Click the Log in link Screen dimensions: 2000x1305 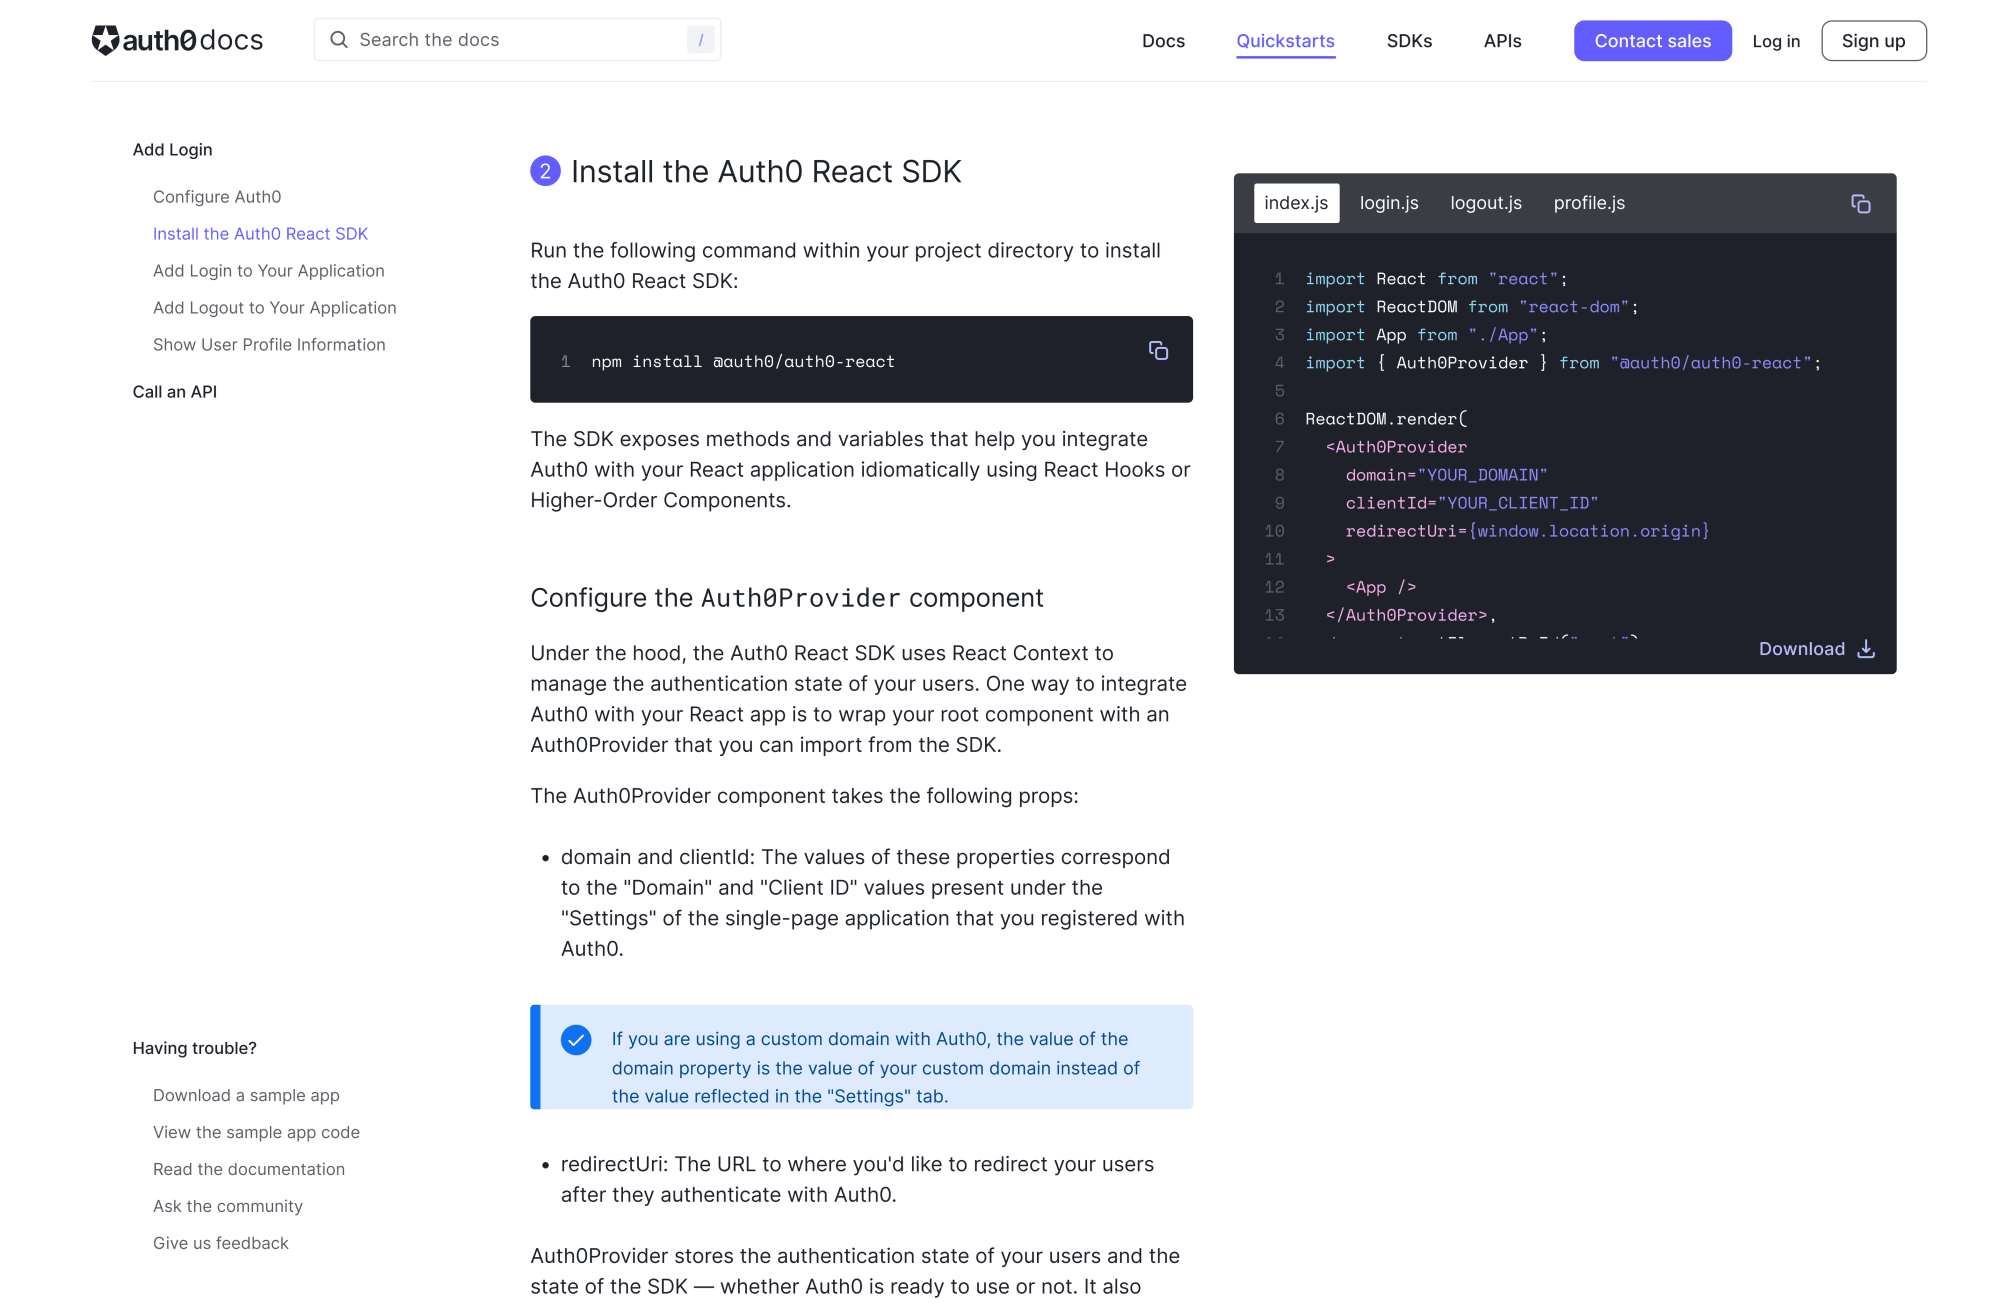(1776, 41)
